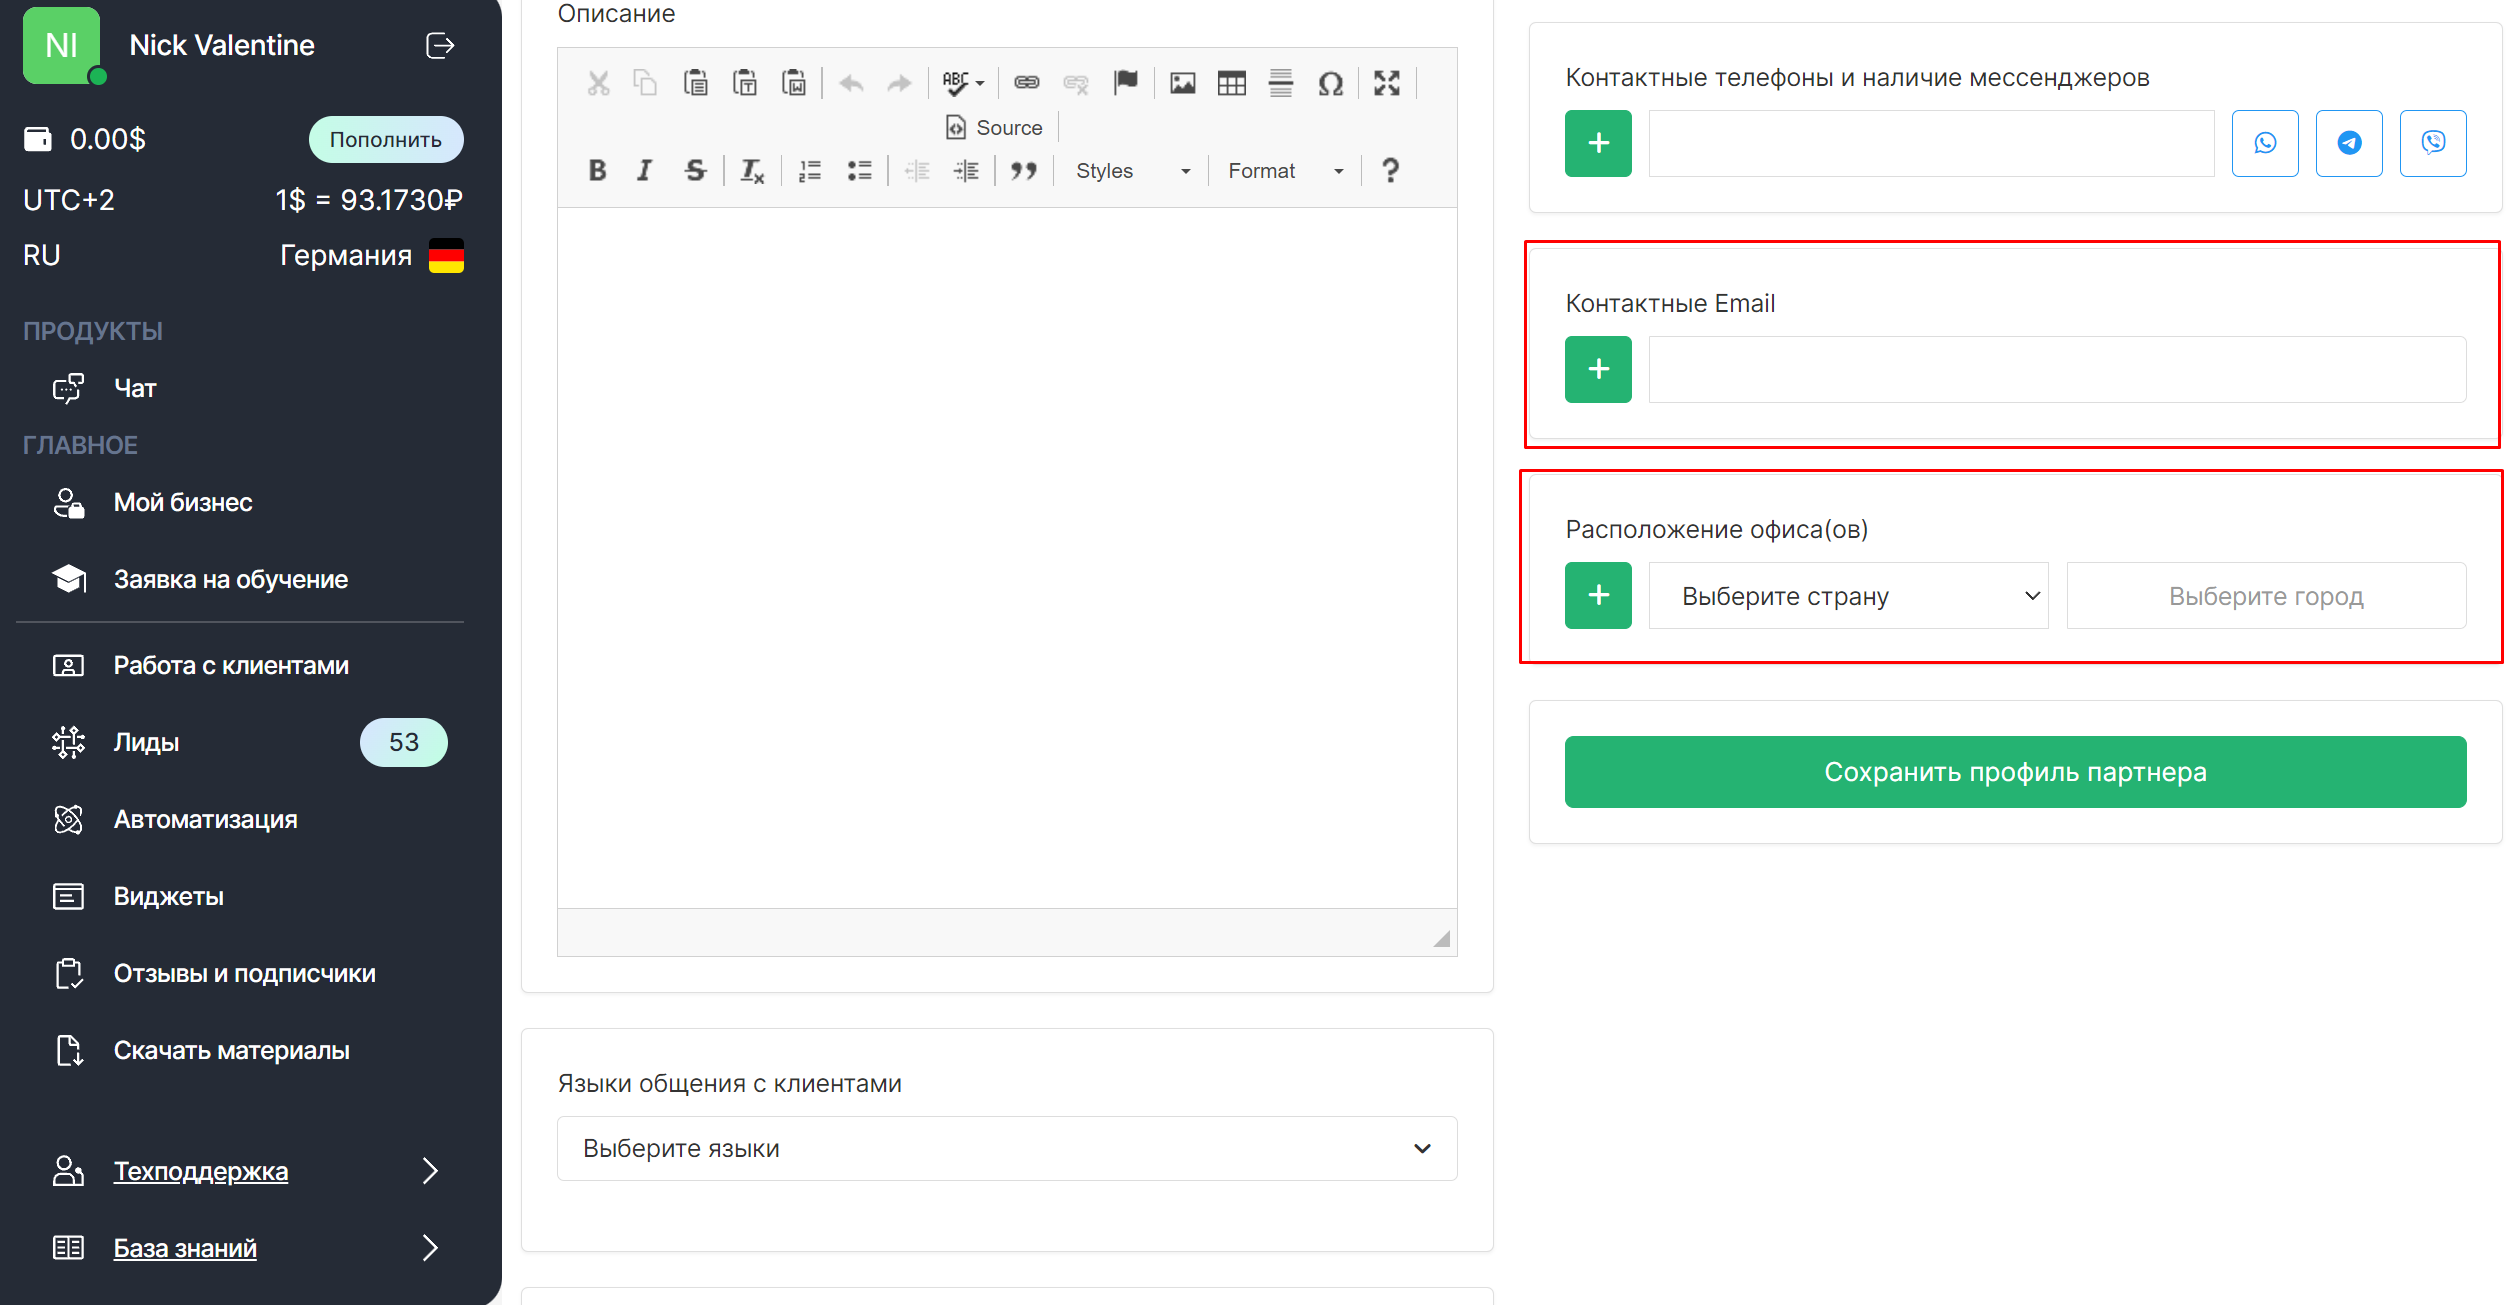Toggle the Telegram messenger button

click(x=2349, y=143)
